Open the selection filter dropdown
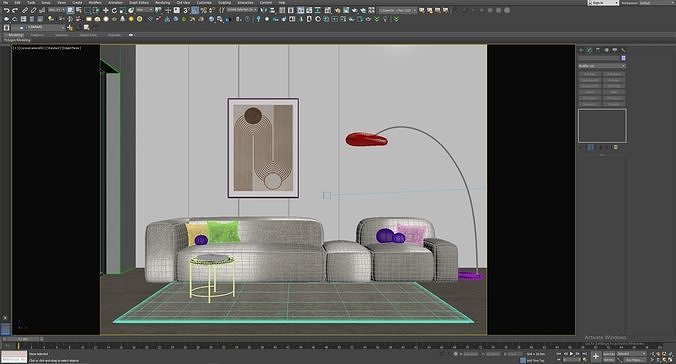Image resolution: width=676 pixels, height=364 pixels. tap(56, 10)
